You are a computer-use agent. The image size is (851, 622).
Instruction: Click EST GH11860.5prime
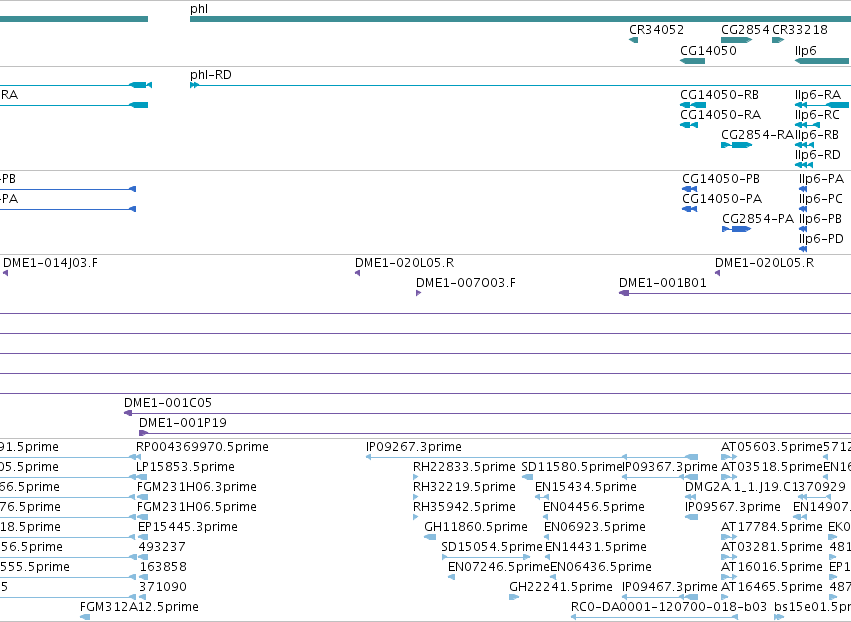click(475, 527)
